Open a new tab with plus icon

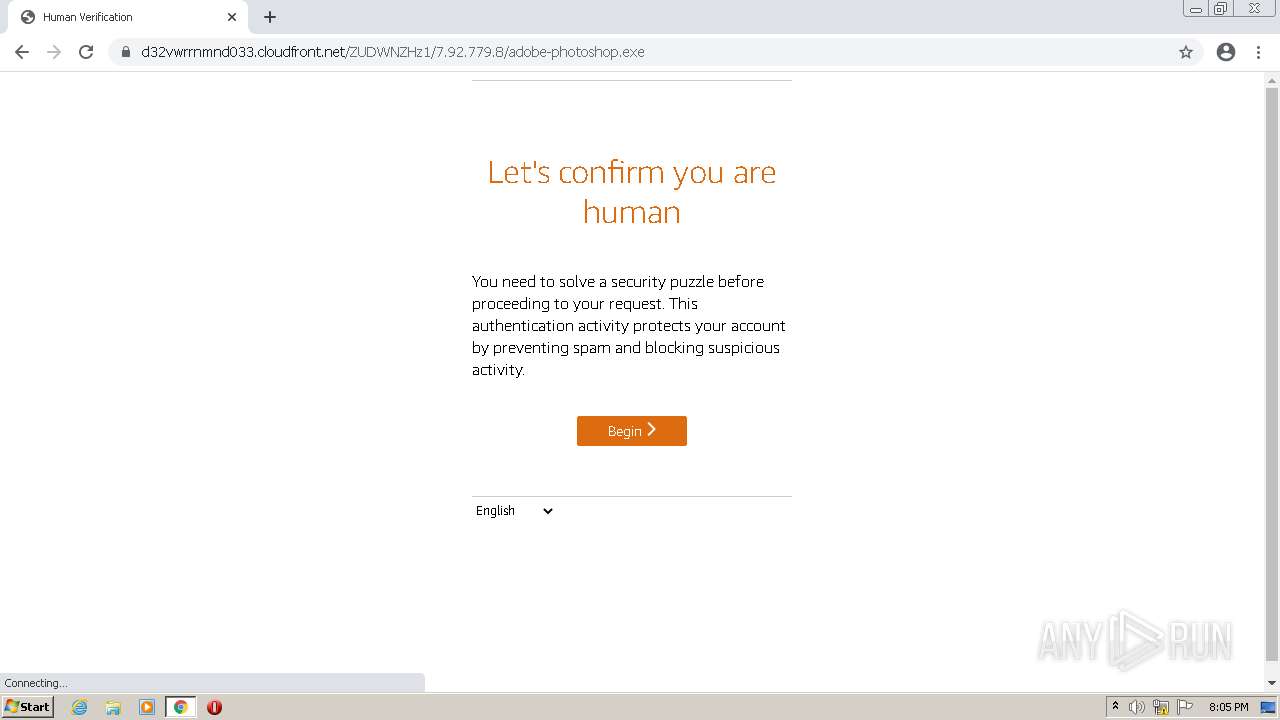point(270,17)
